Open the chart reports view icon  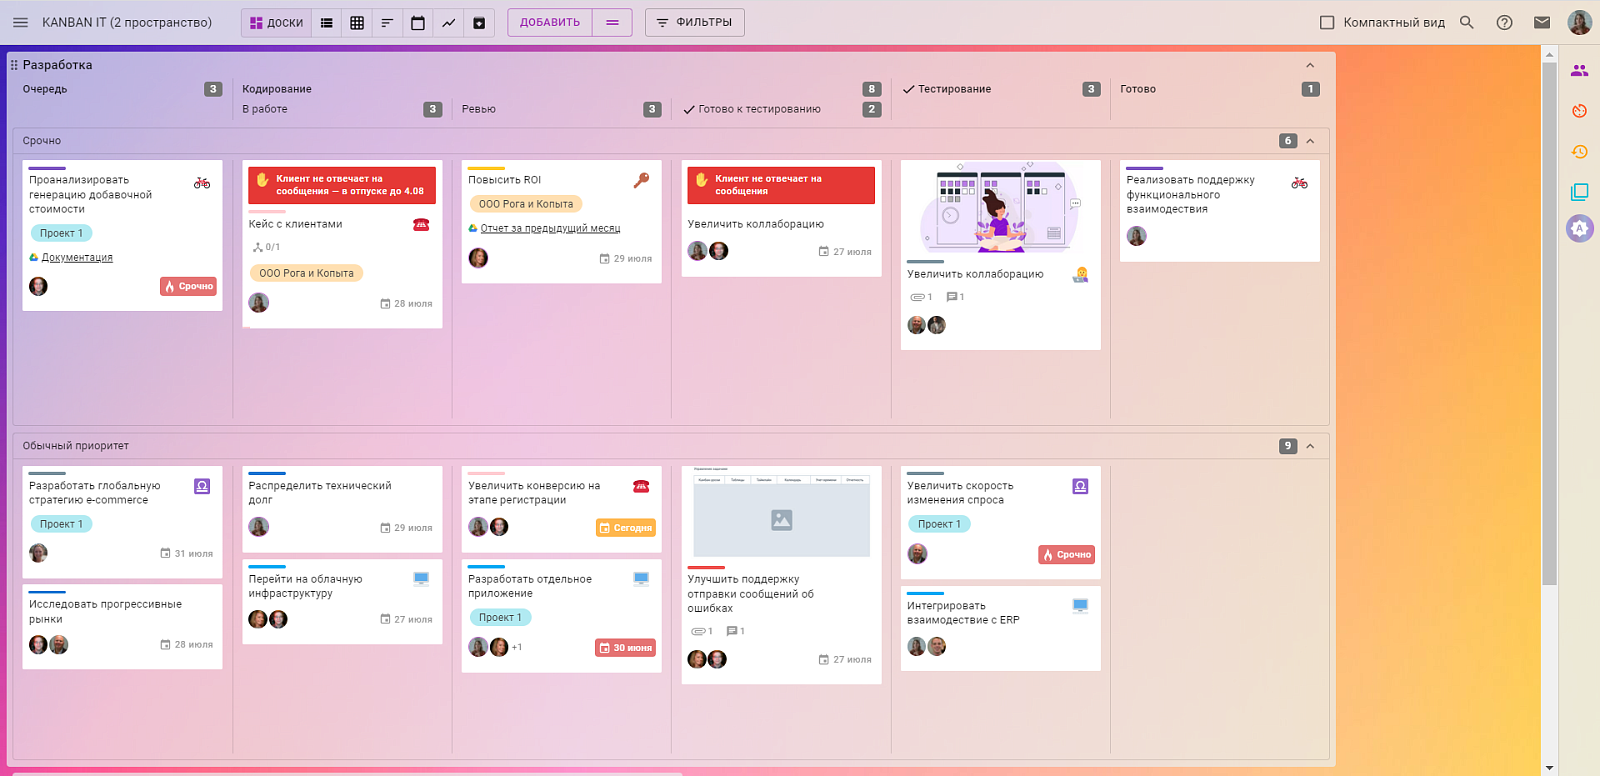pos(449,22)
